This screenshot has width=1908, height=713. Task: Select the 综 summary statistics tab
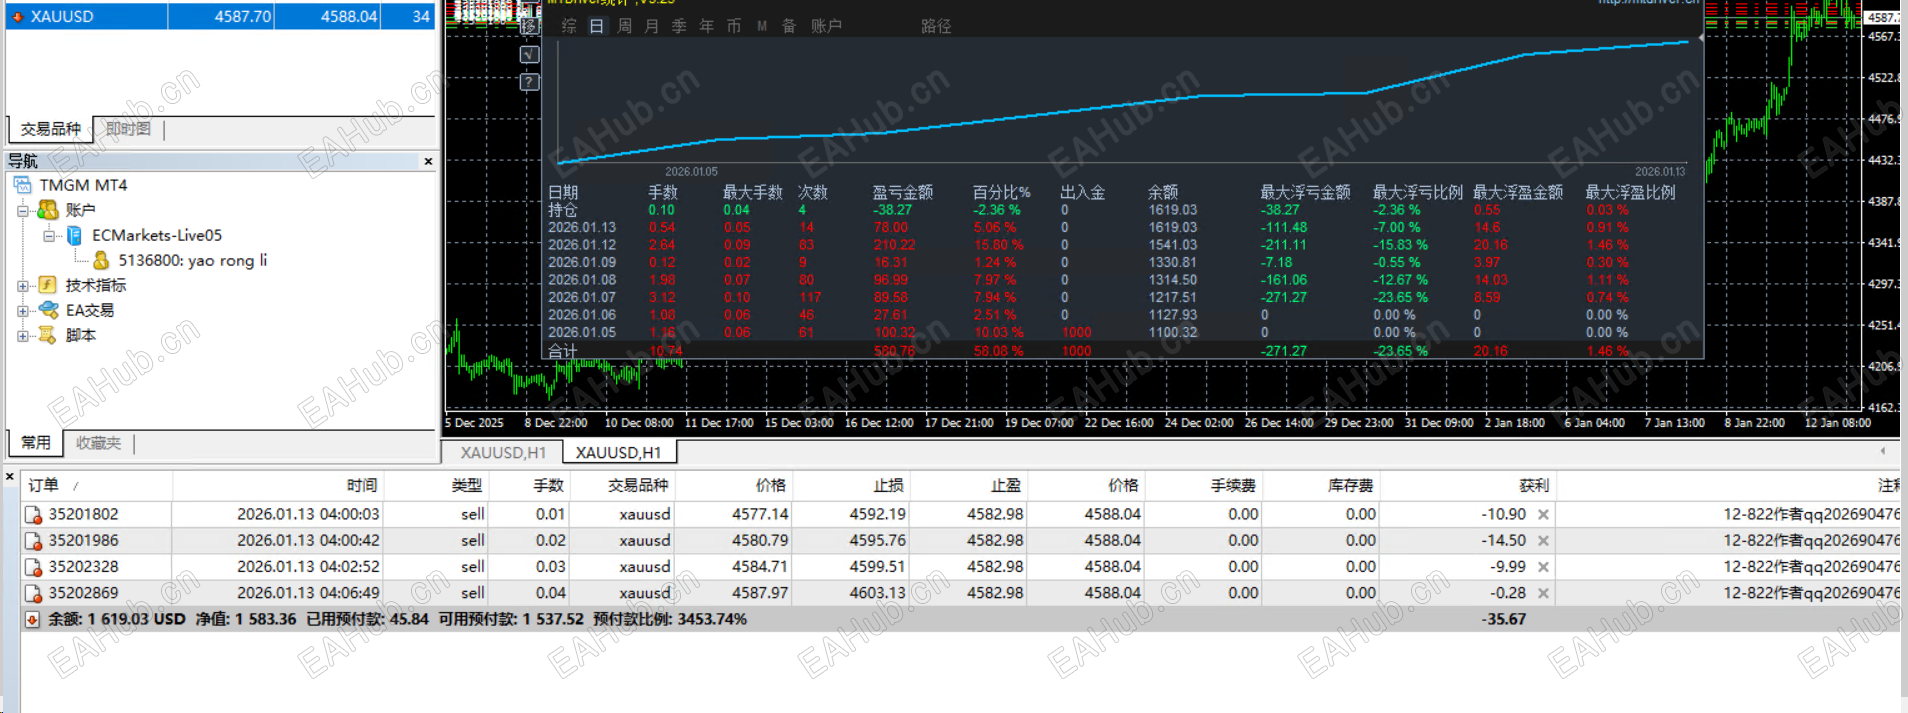(x=569, y=26)
